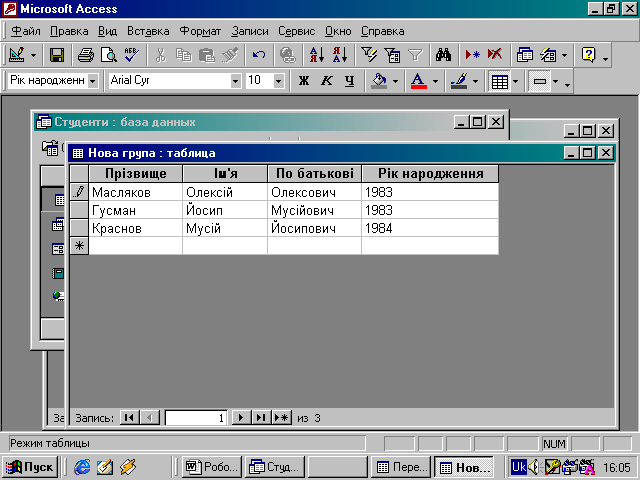The image size is (640, 480).
Task: Switch to the Робо... Word taskbar button
Action: pos(212,467)
